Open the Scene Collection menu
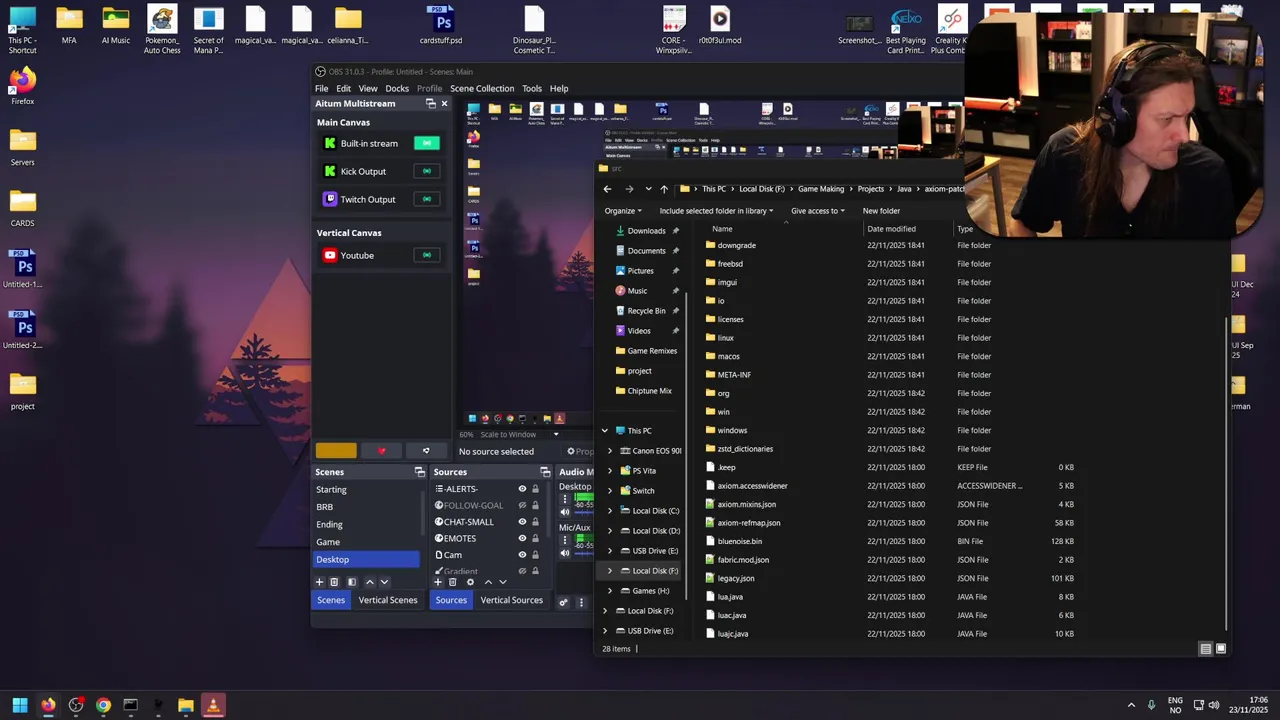1280x720 pixels. (482, 88)
